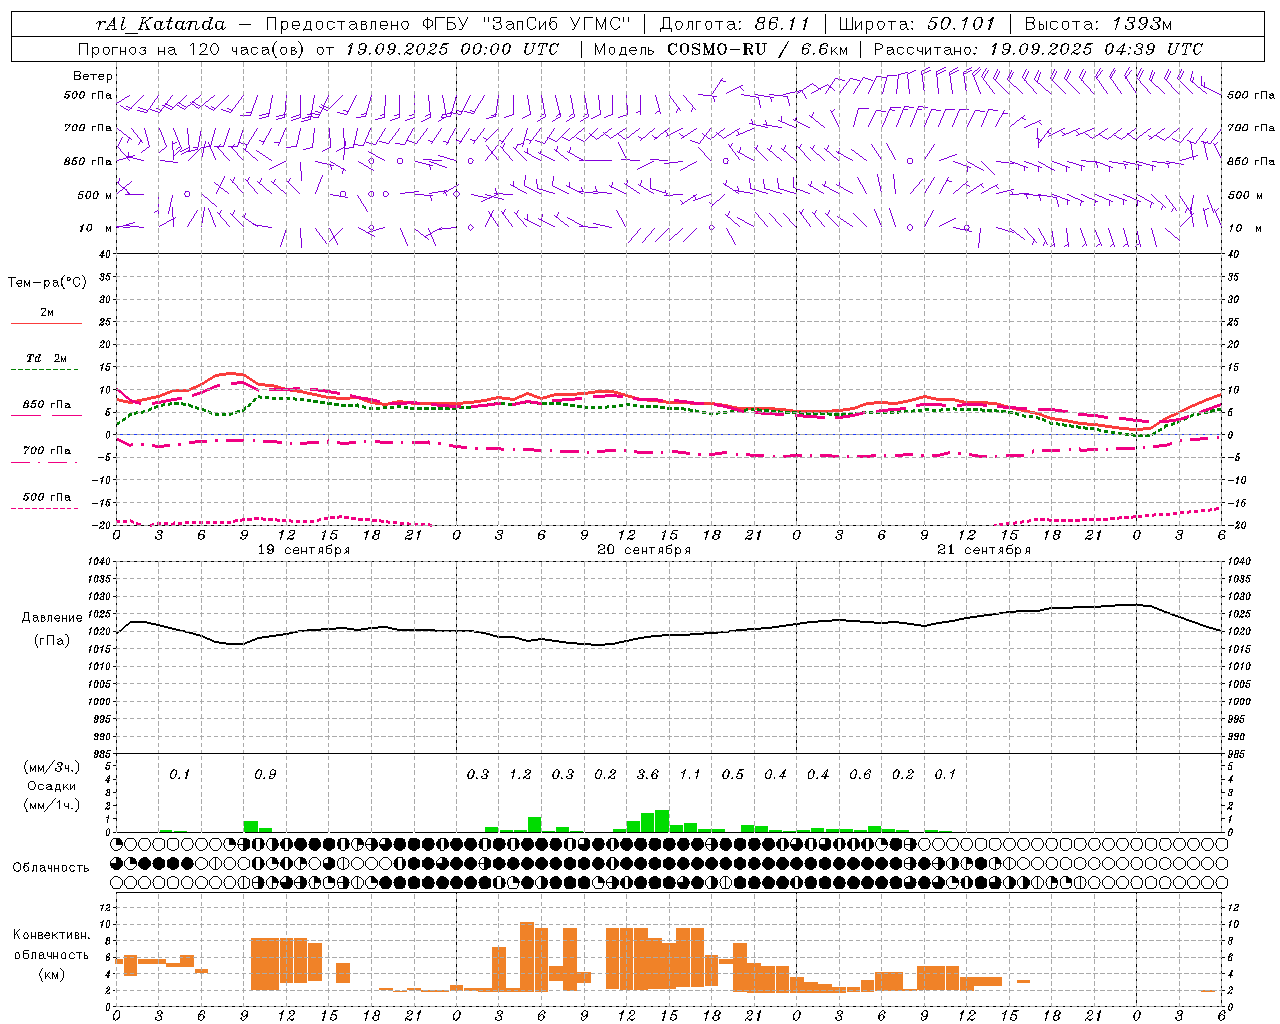Click the 21 сентября date label
This screenshot has height=1024, width=1280.
pyautogui.click(x=984, y=550)
